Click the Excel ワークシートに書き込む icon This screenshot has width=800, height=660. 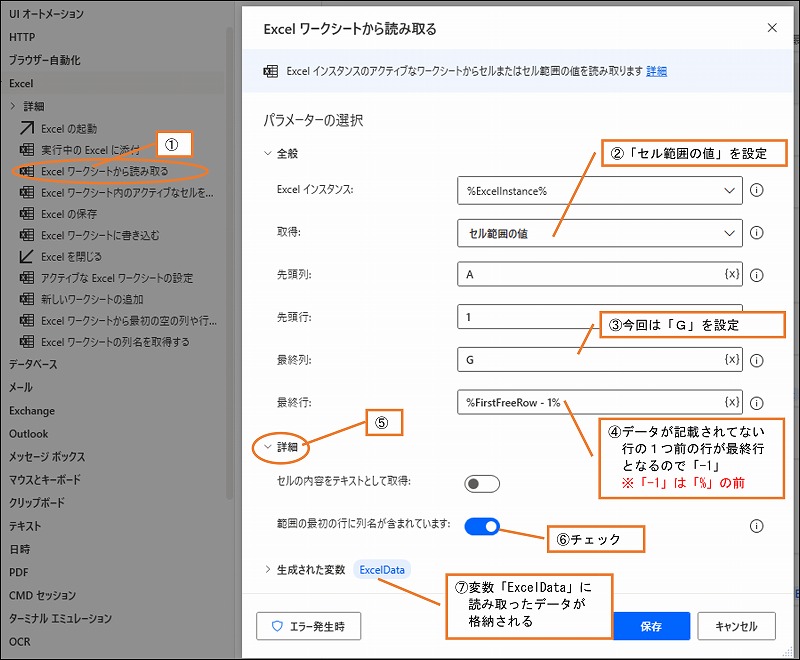click(x=27, y=235)
